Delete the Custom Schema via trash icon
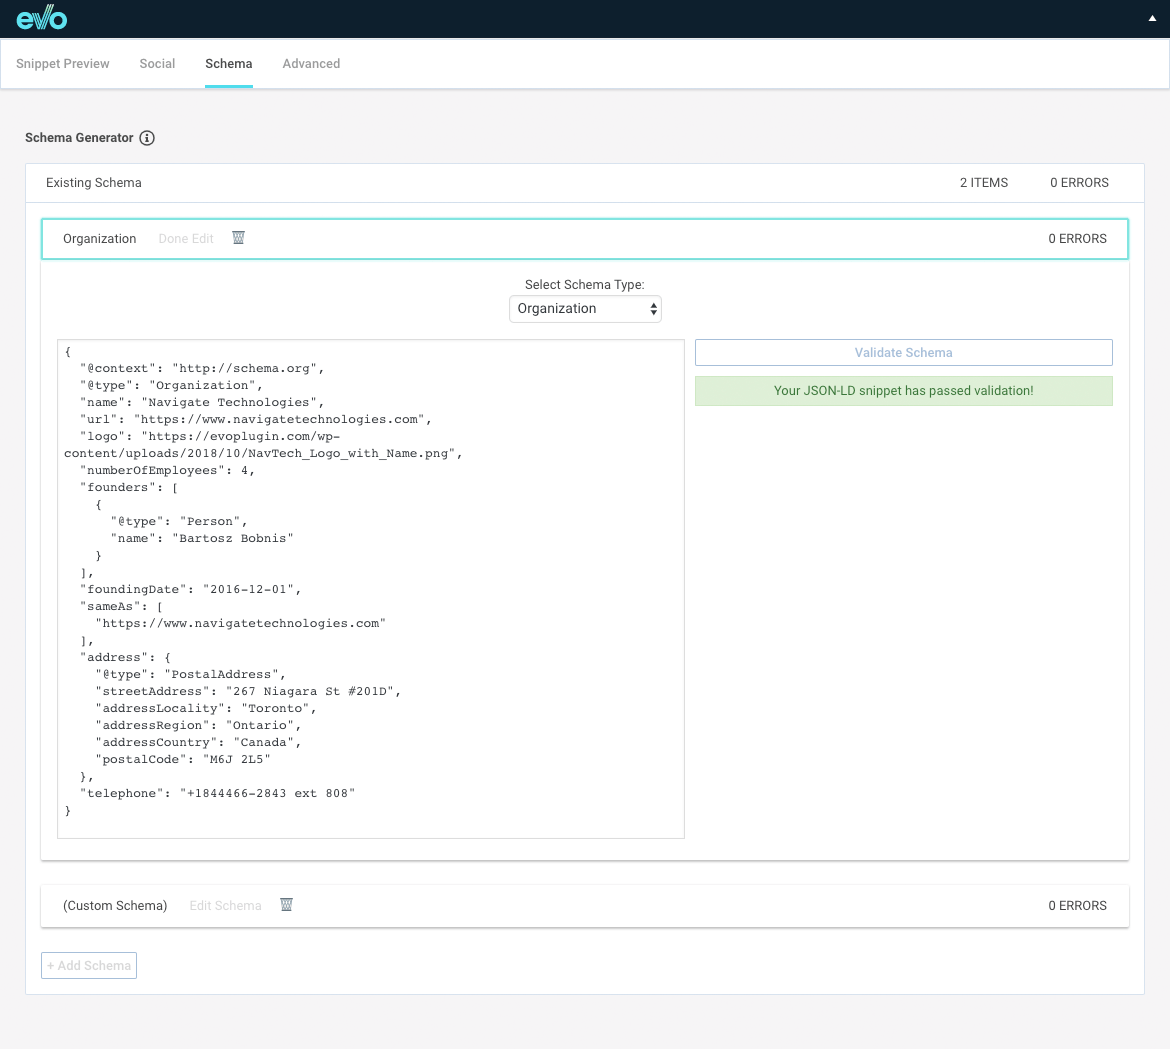The image size is (1170, 1049). [287, 905]
